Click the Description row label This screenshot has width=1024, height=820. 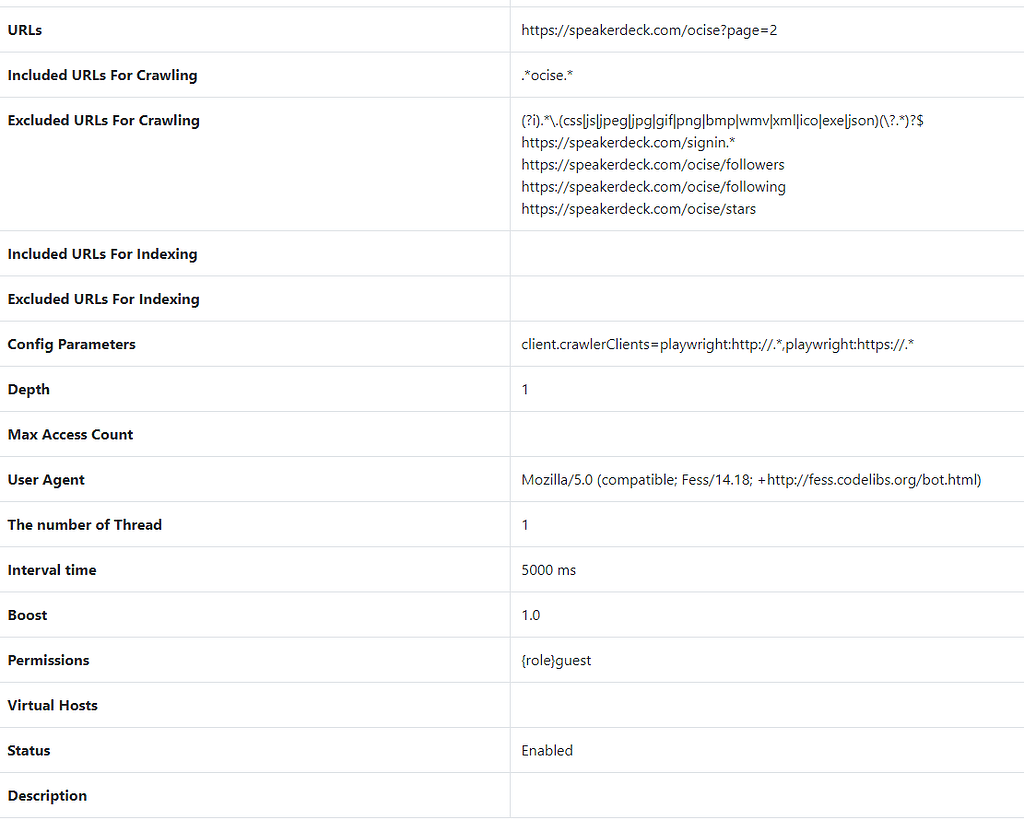[x=47, y=796]
